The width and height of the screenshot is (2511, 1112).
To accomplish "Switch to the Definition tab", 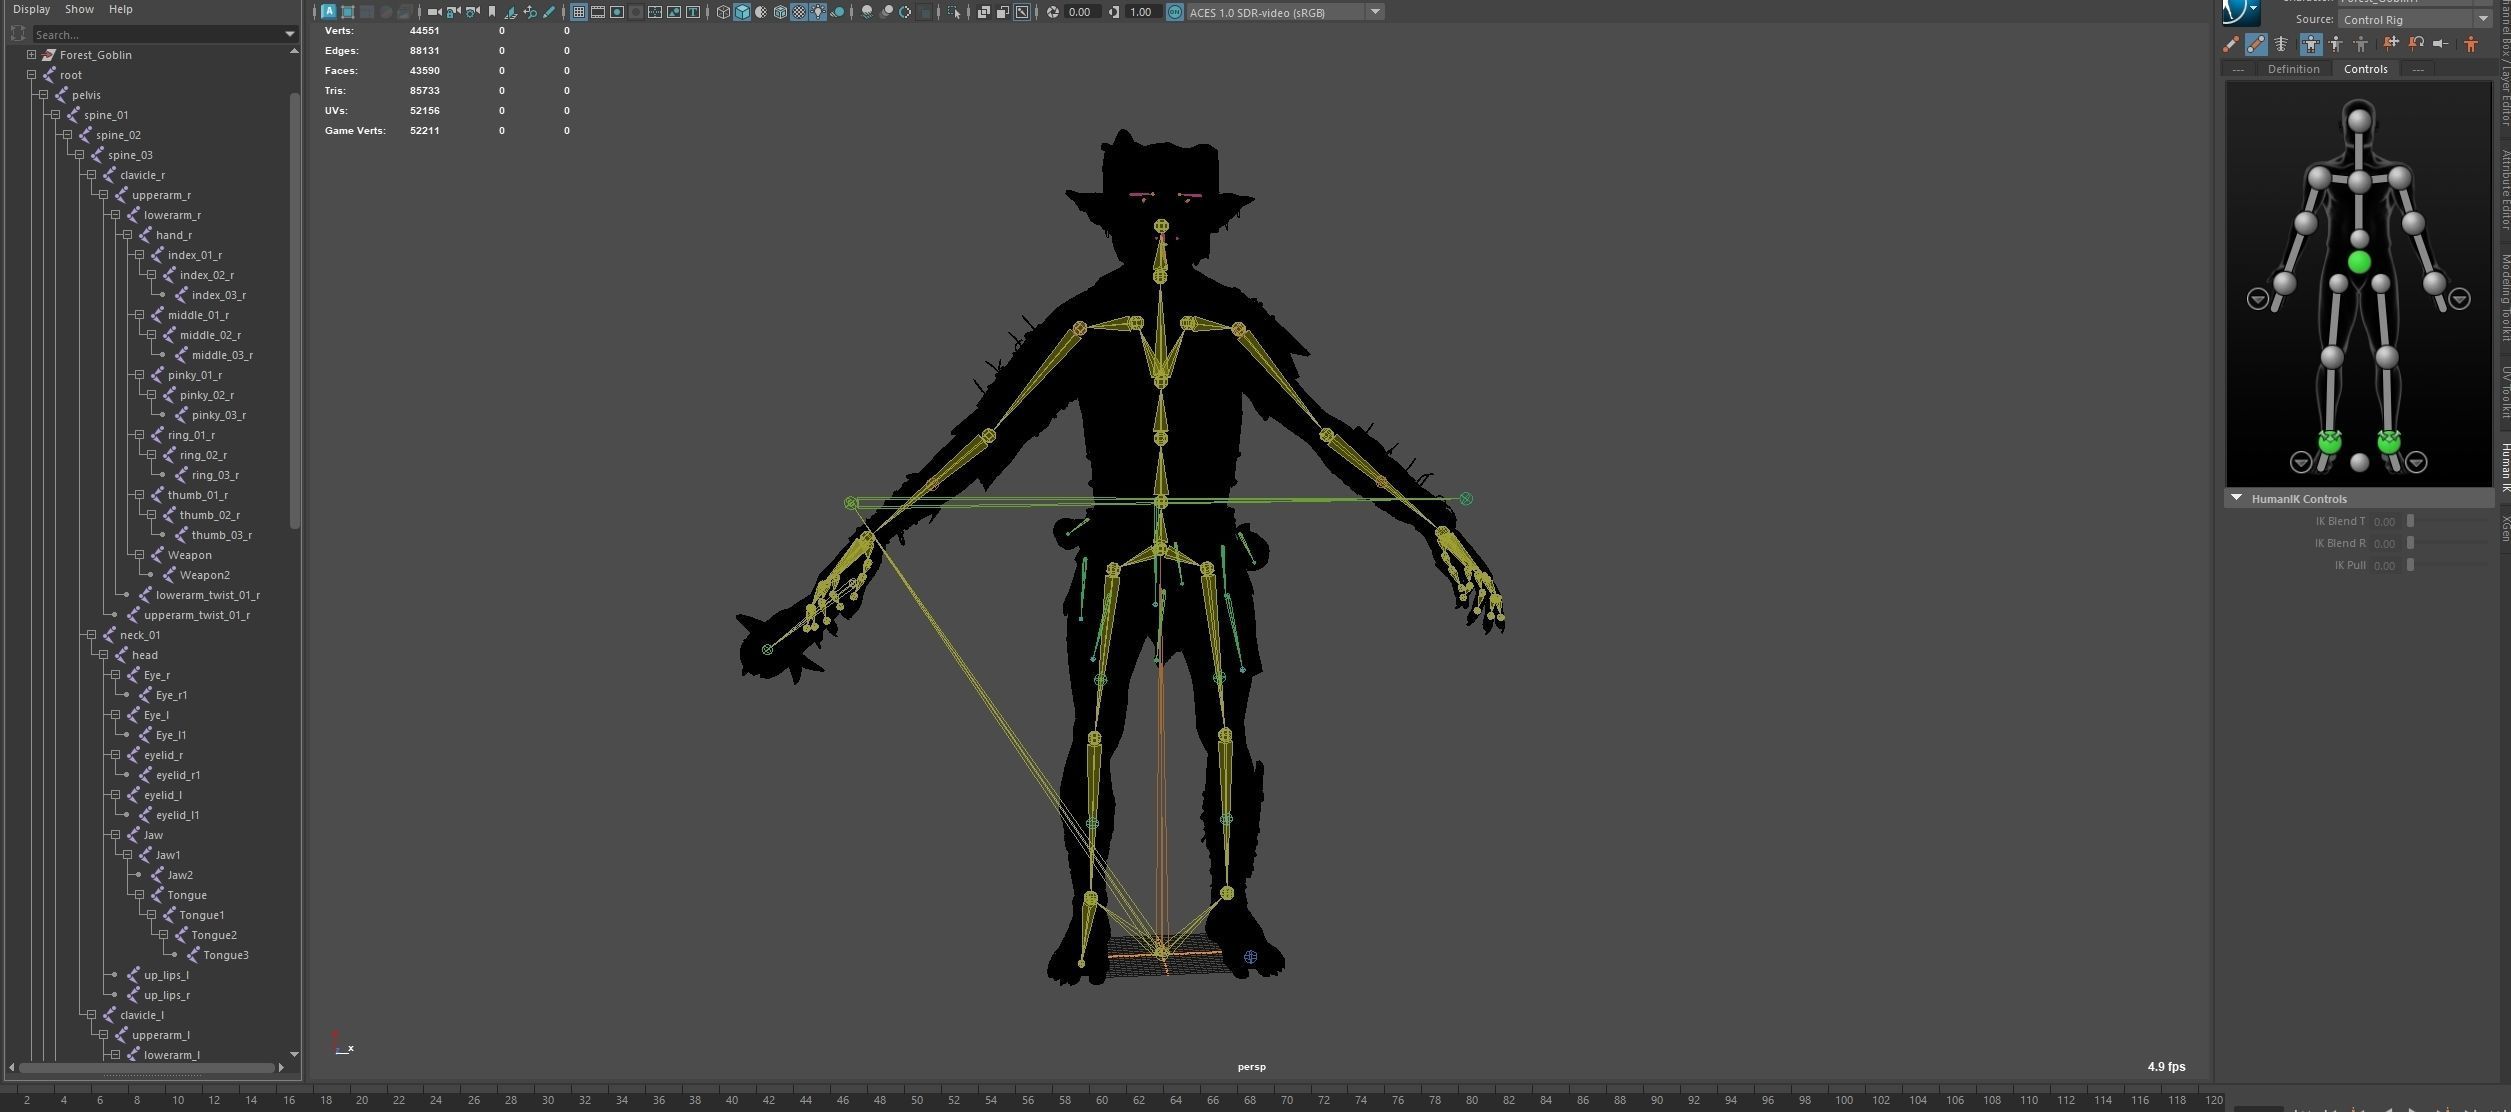I will click(2293, 69).
